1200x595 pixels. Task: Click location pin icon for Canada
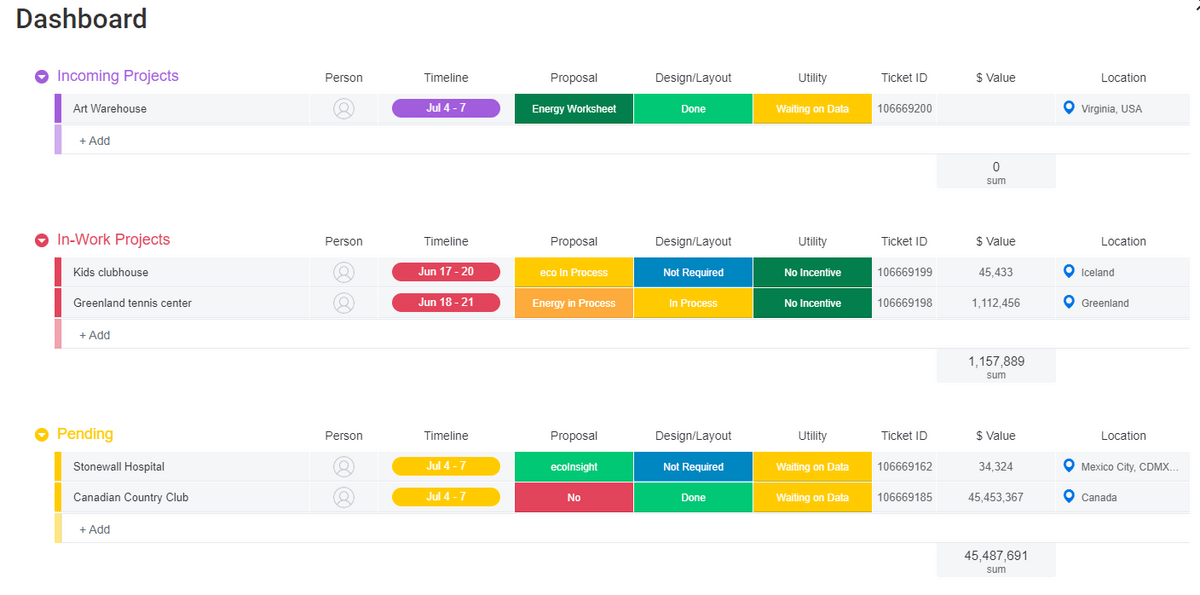click(x=1069, y=497)
